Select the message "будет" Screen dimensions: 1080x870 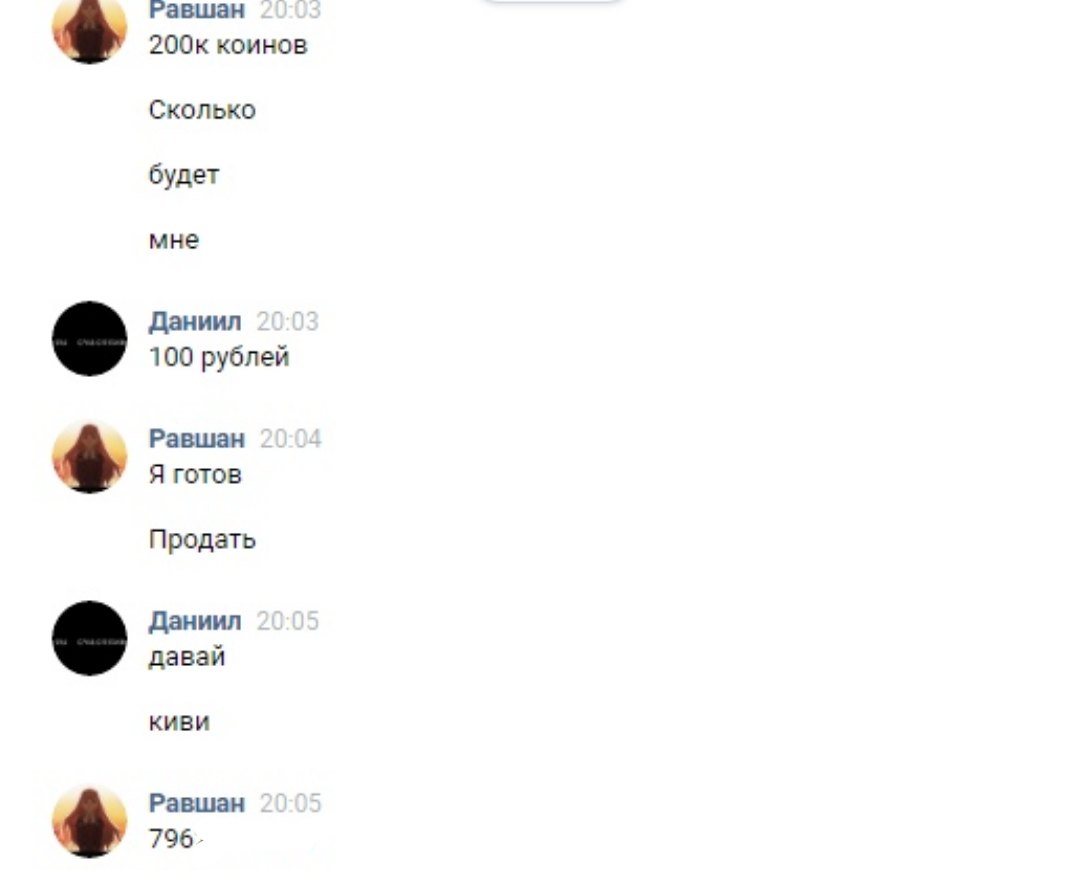pyautogui.click(x=184, y=175)
